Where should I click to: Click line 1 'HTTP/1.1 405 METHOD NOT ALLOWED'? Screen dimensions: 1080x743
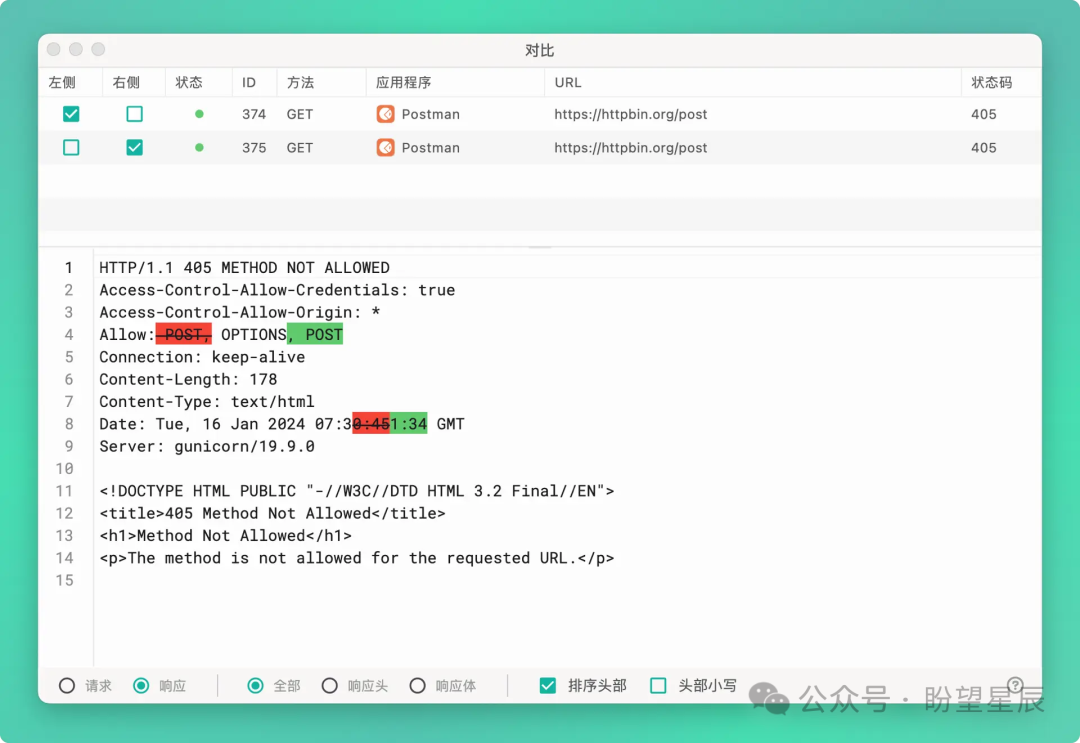[x=245, y=268]
